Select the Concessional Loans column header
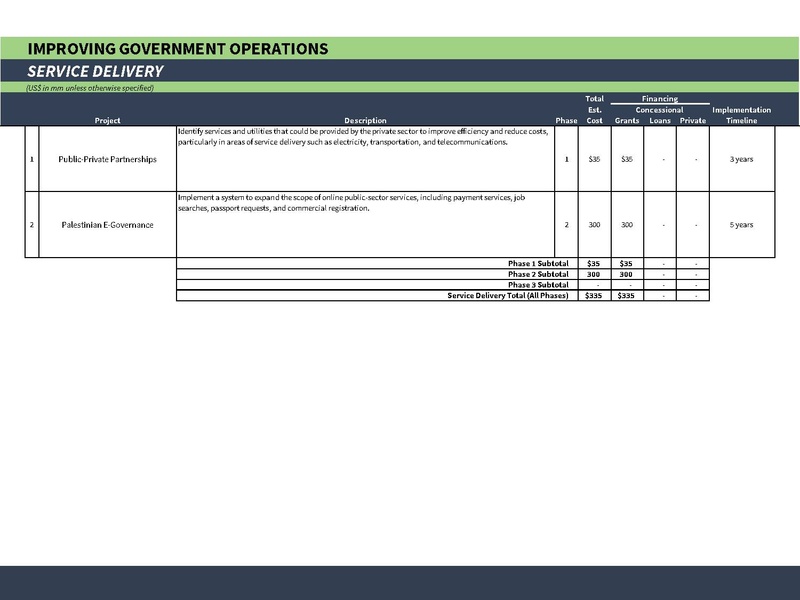 (x=660, y=116)
